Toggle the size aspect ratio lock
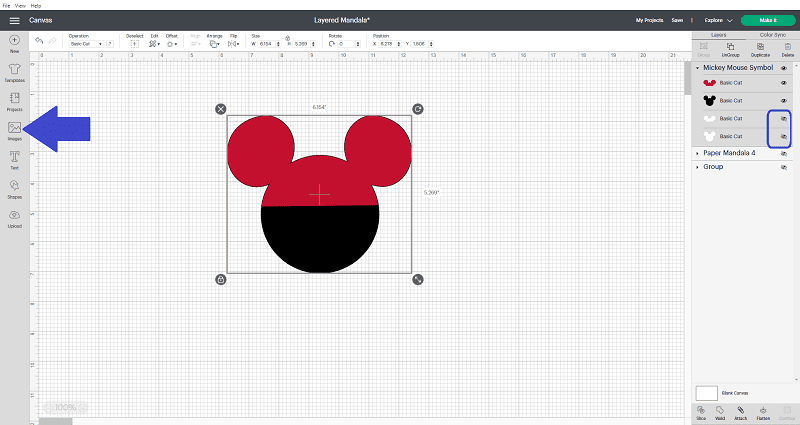Viewport: 800px width, 425px height. 287,38
